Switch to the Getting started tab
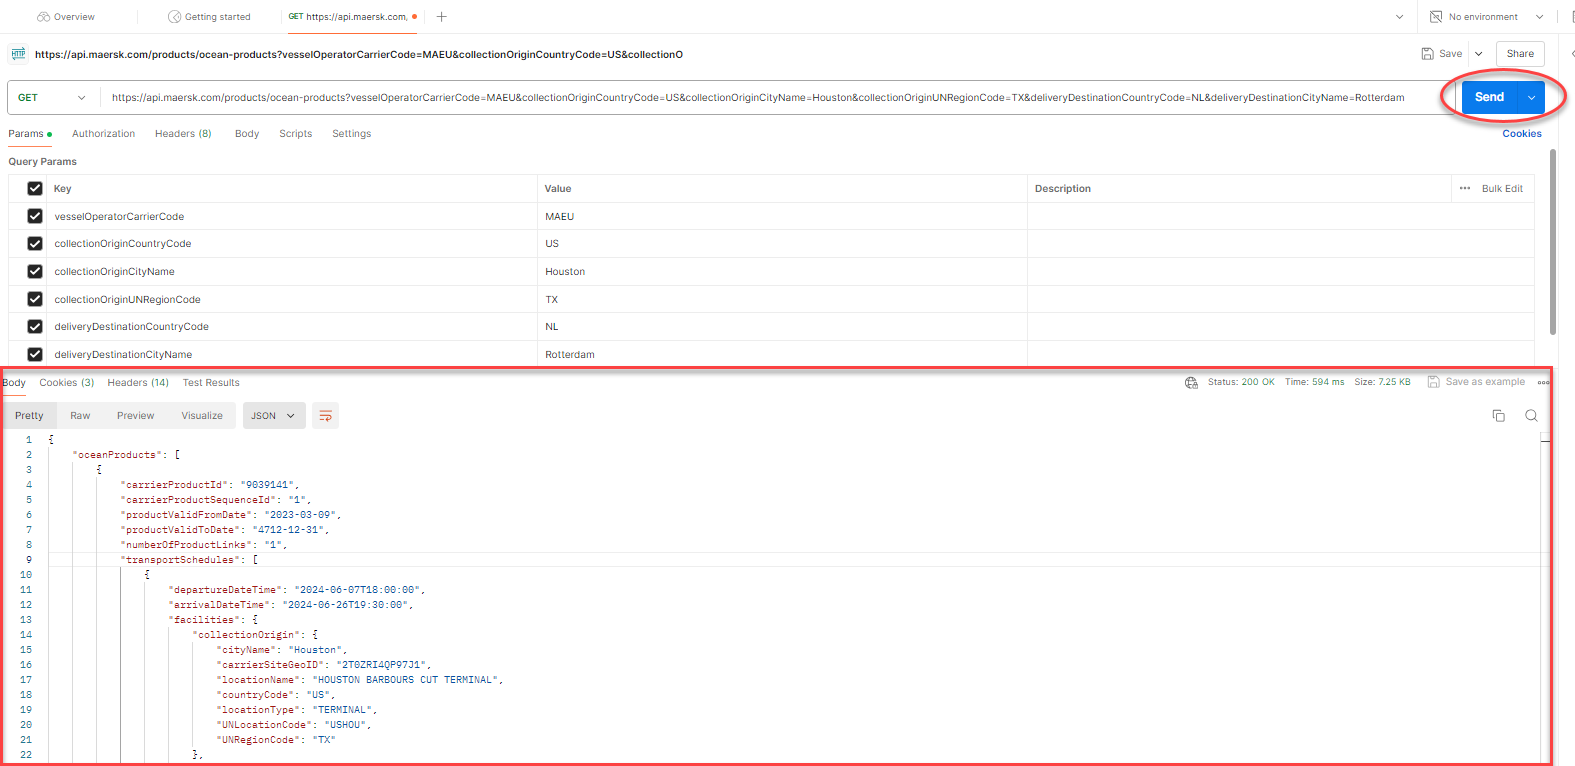Screen dimensions: 1575x766 (x=209, y=17)
